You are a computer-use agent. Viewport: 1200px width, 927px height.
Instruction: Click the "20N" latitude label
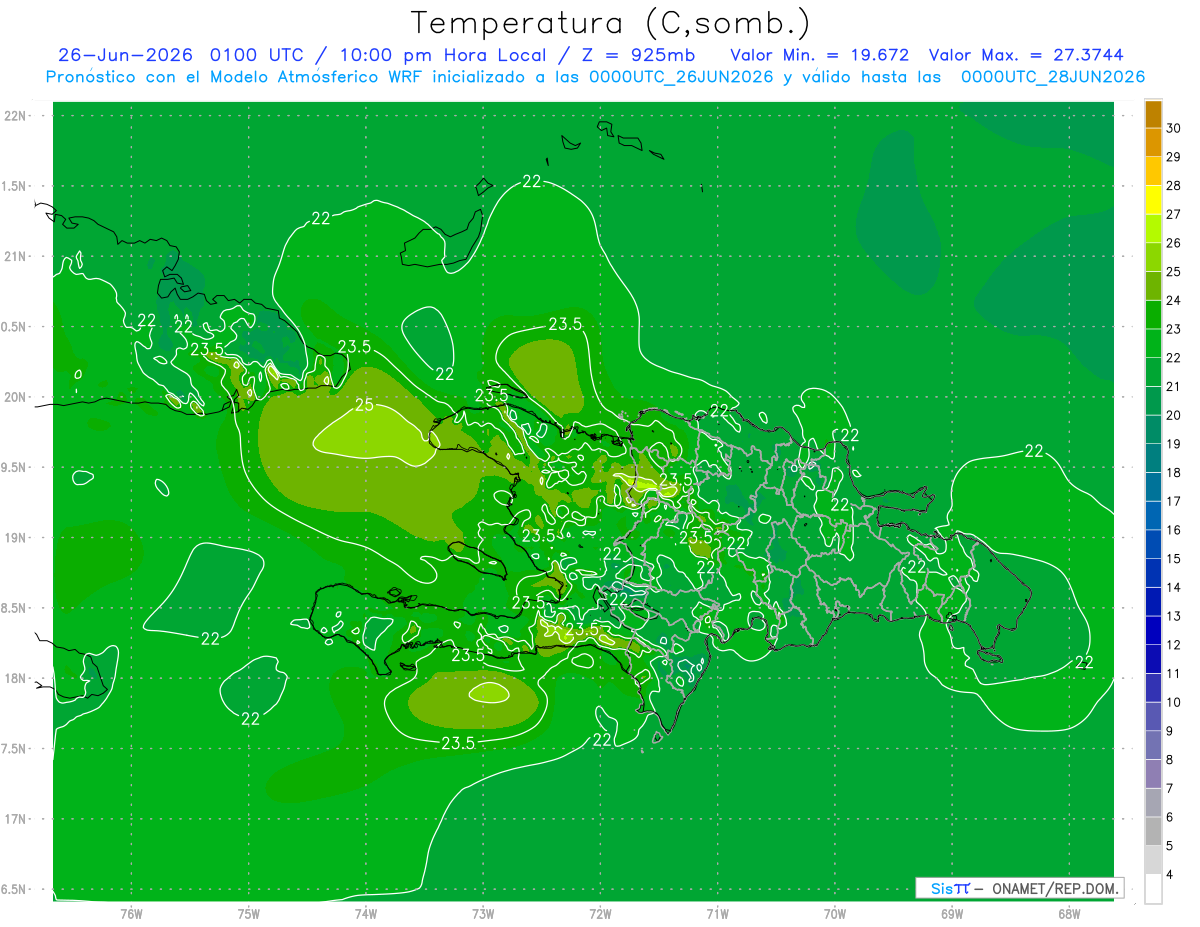coord(16,397)
